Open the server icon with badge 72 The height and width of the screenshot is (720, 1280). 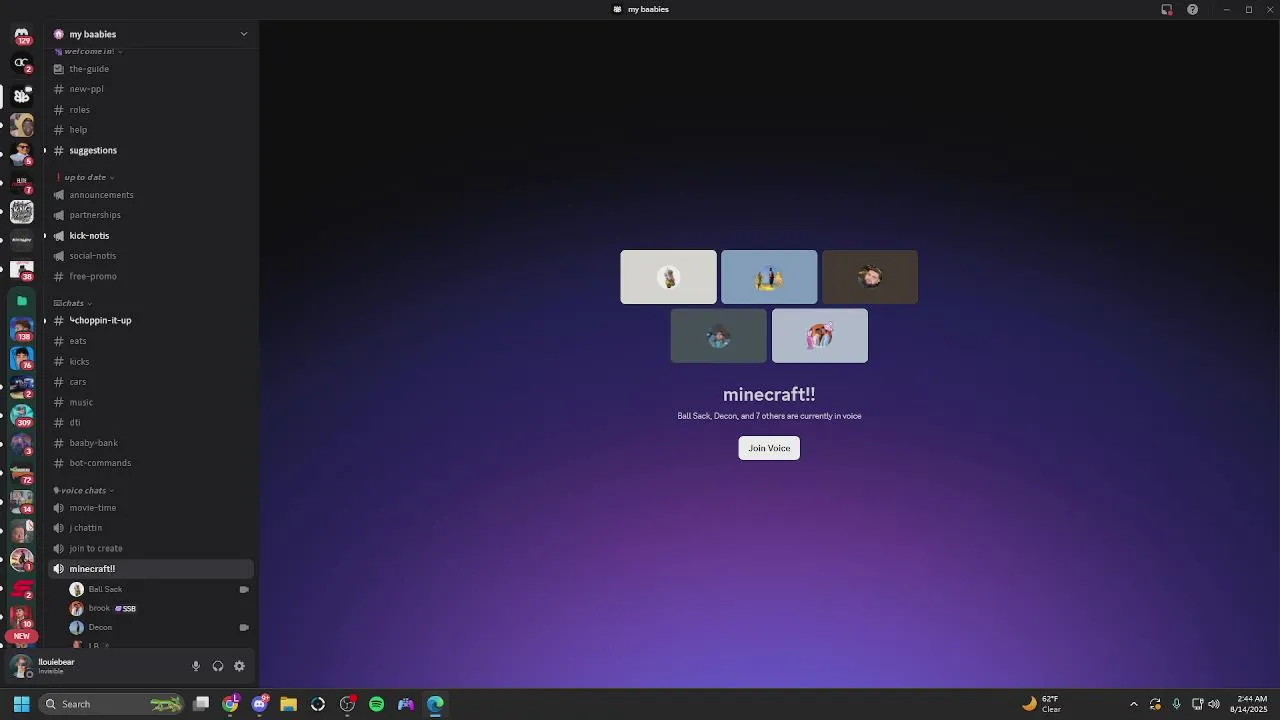pyautogui.click(x=22, y=472)
